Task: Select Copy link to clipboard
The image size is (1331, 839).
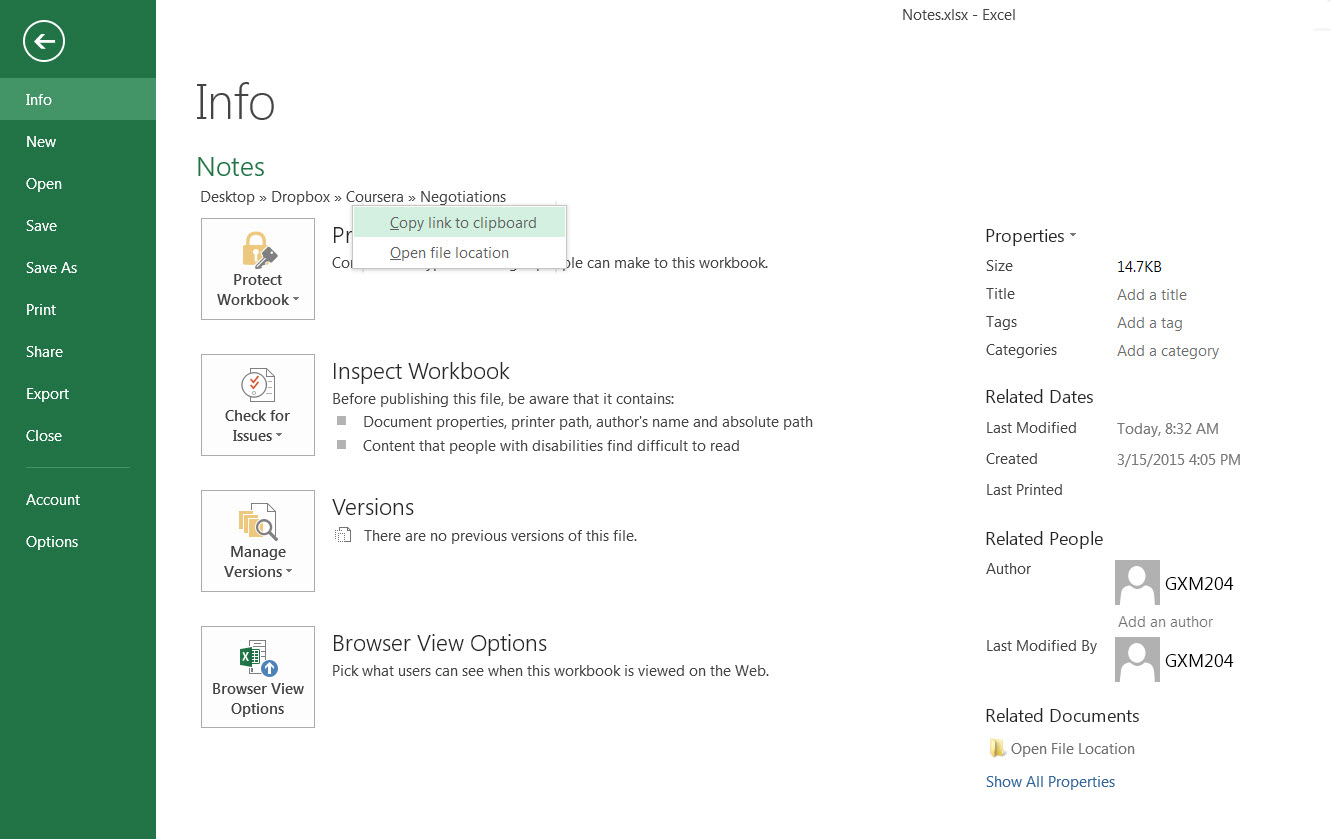Action: [462, 223]
